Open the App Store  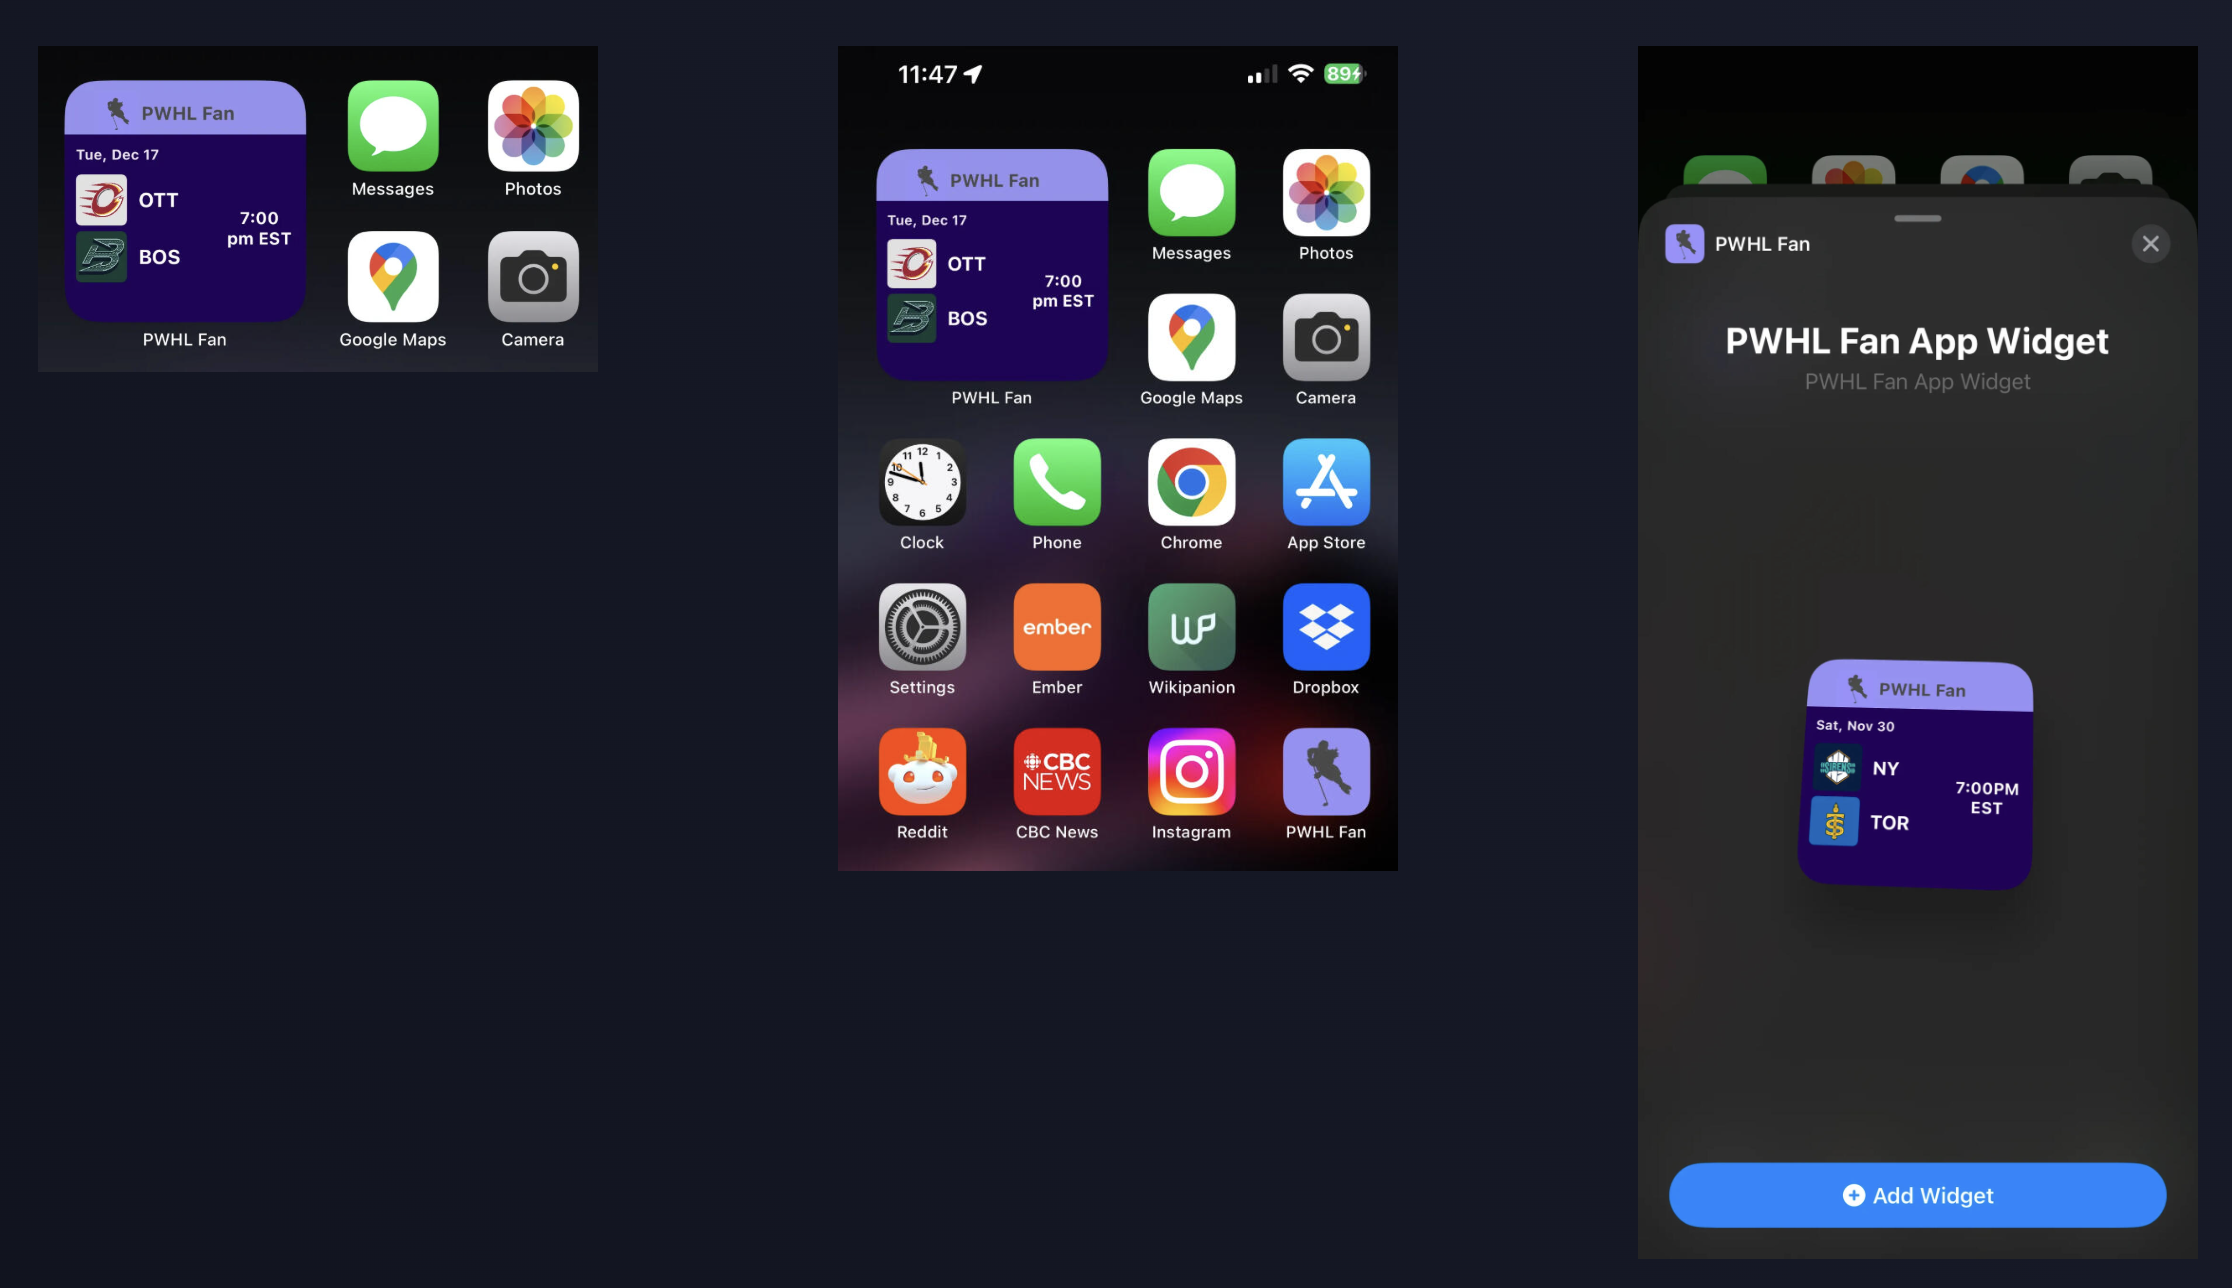[1326, 482]
